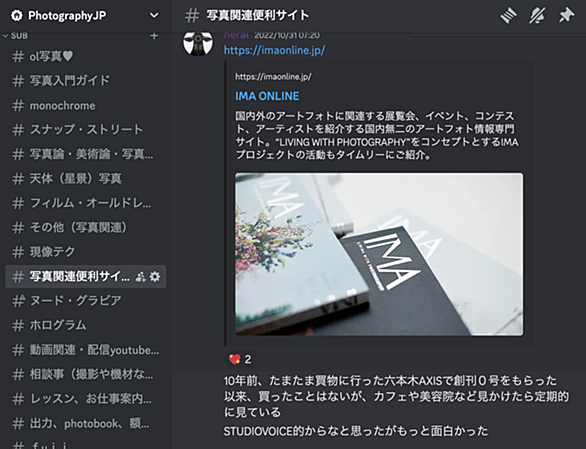Select the 写真入門ガイド channel
The image size is (586, 449).
tap(86, 80)
